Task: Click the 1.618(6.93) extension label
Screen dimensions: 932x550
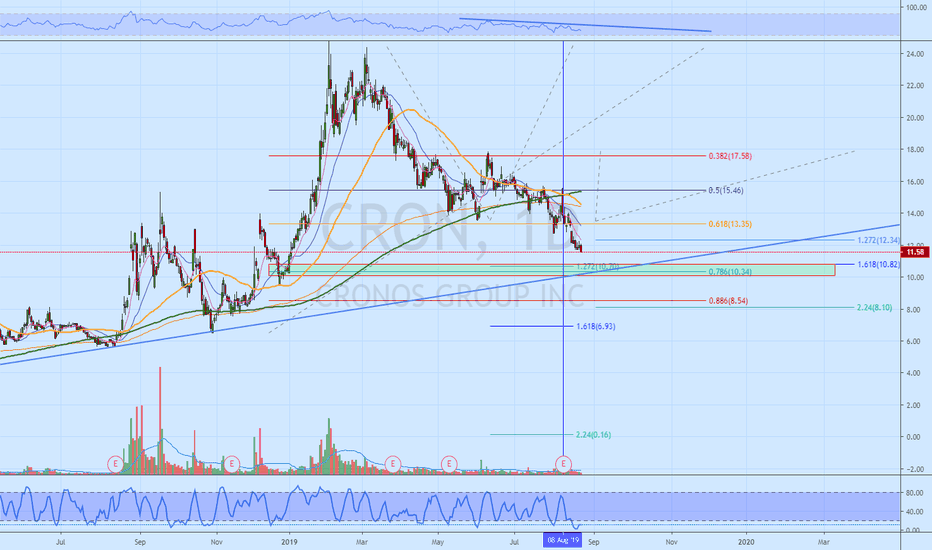Action: (596, 326)
